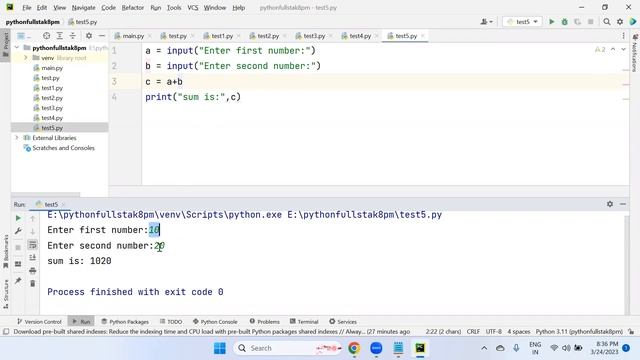
Task: Open Scratches and Consoles node
Action: [x=63, y=148]
